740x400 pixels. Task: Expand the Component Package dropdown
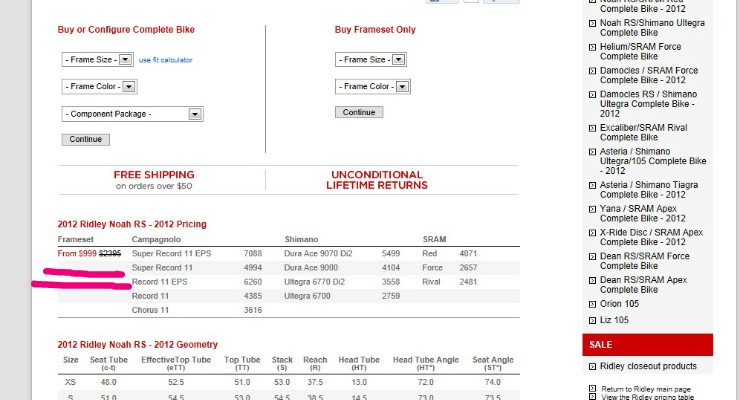tap(132, 114)
